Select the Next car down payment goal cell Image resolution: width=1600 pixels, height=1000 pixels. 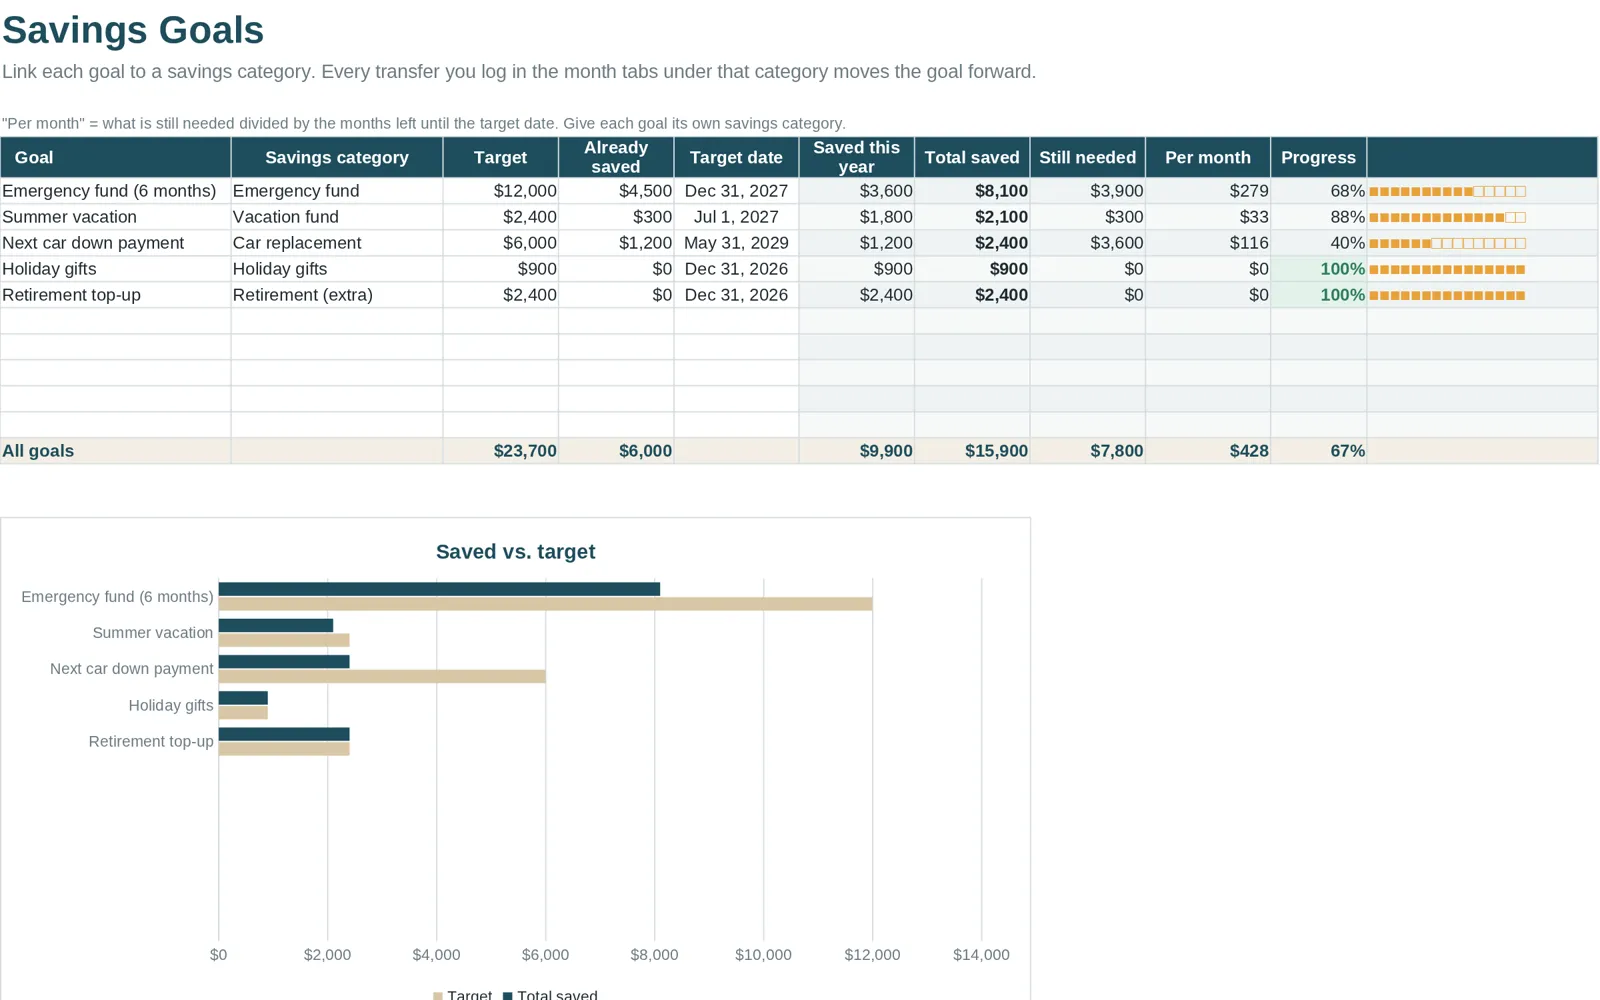[115, 243]
